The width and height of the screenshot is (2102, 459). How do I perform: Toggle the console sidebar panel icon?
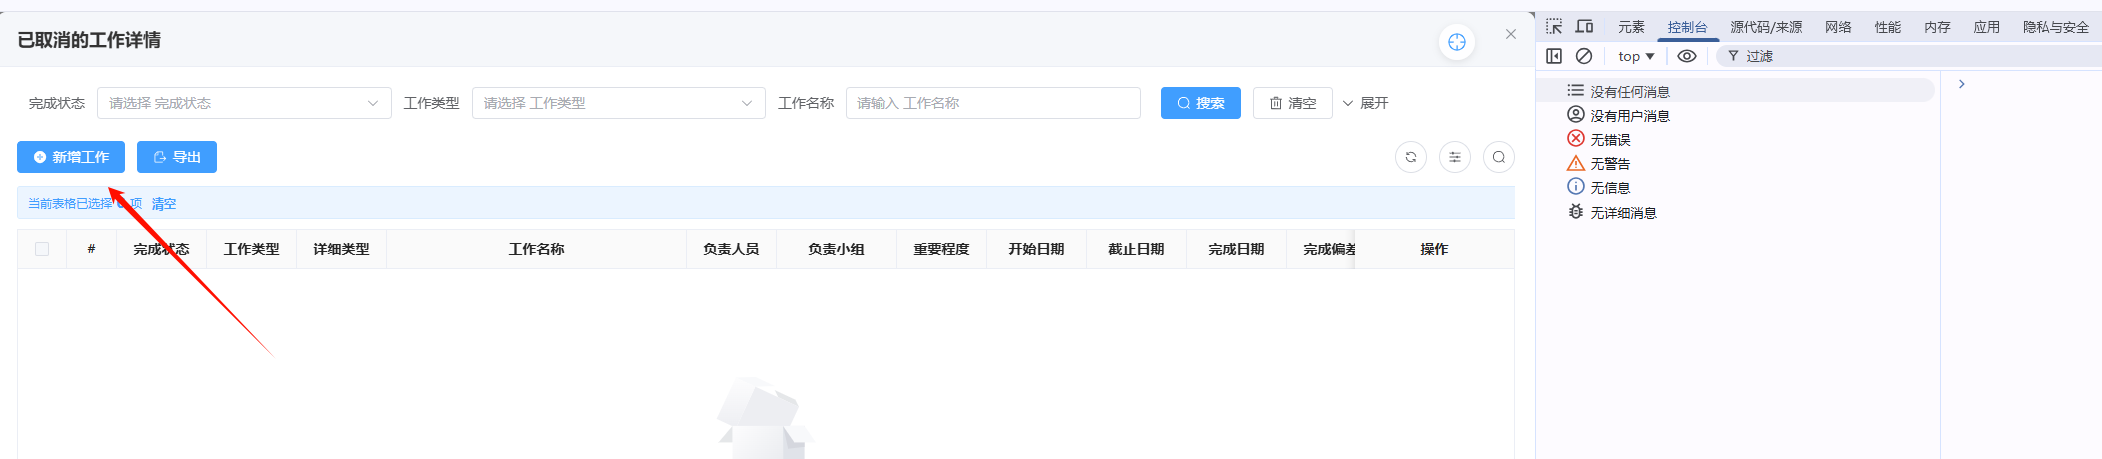pos(1553,56)
